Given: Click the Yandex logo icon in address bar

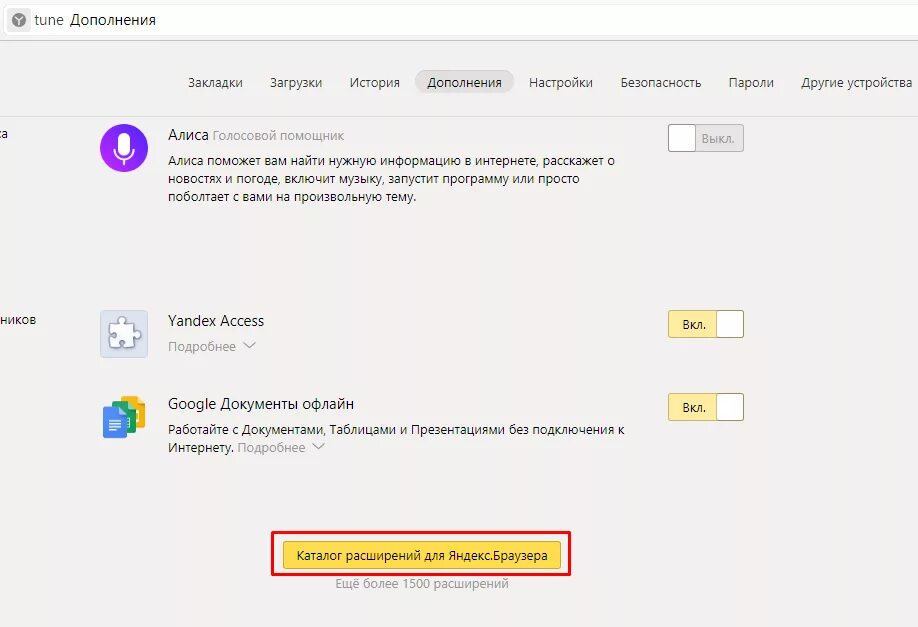Looking at the screenshot, I should [19, 20].
